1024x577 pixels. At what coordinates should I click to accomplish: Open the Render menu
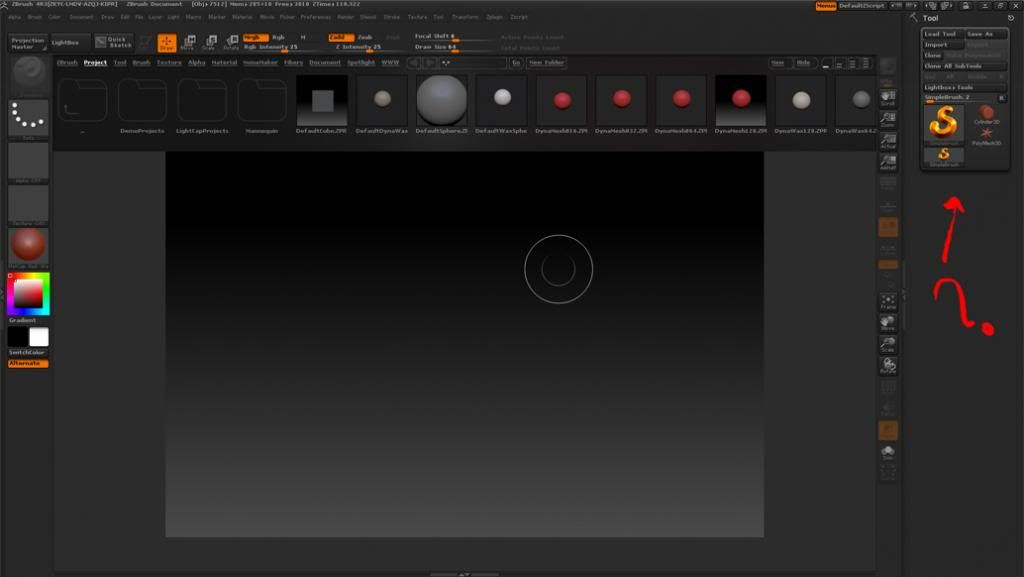pyautogui.click(x=346, y=17)
